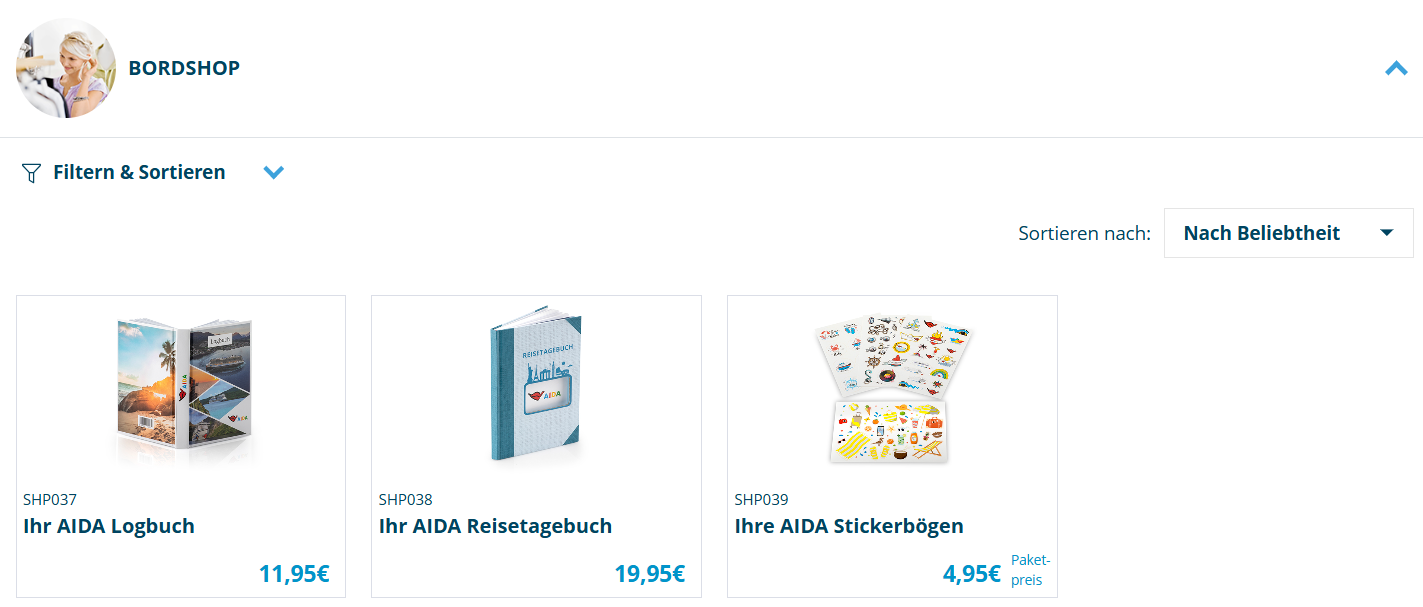The image size is (1423, 607).
Task: Collapse the Bordshop section with chevron up
Action: (x=1396, y=68)
